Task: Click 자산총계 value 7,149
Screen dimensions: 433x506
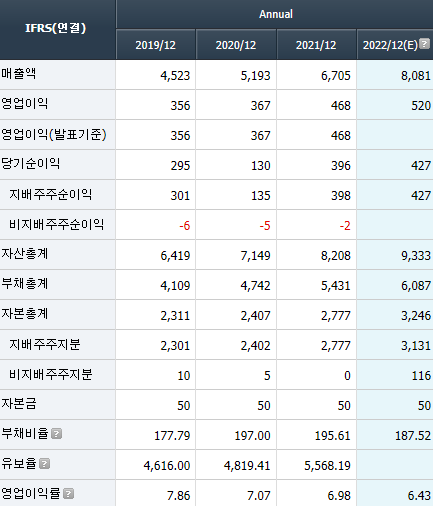Action: [x=256, y=256]
